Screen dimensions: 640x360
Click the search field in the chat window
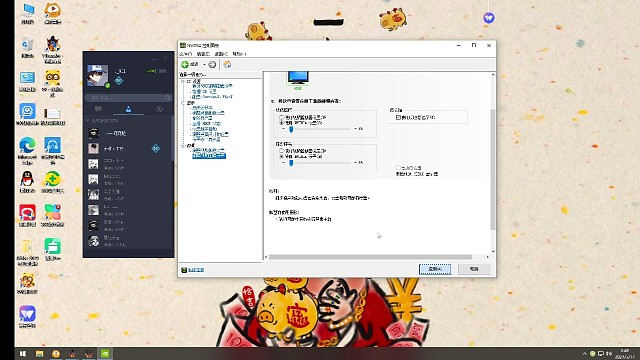(x=128, y=98)
